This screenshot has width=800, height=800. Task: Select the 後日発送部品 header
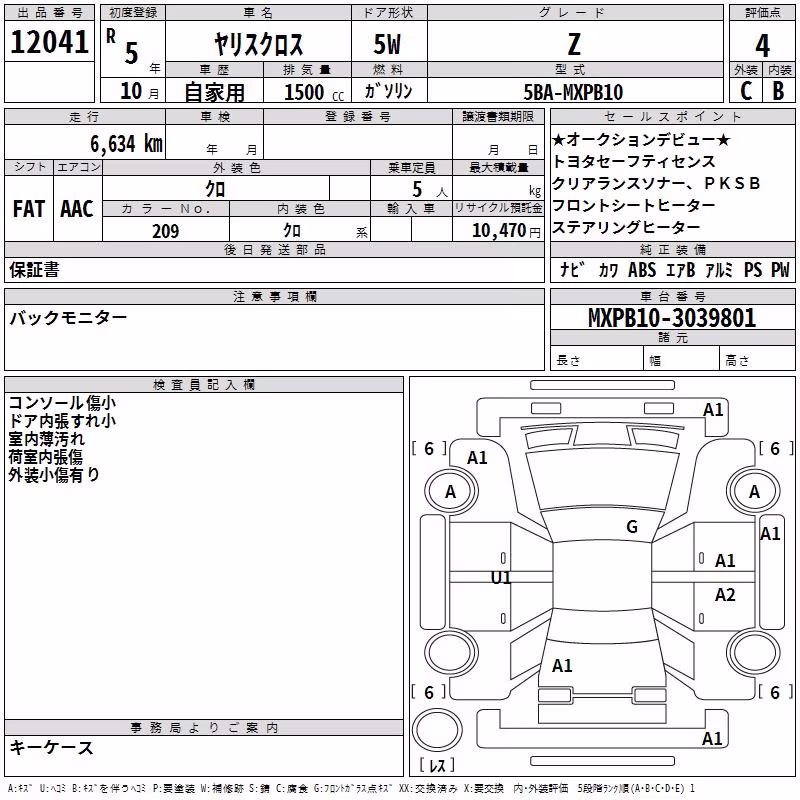point(275,249)
